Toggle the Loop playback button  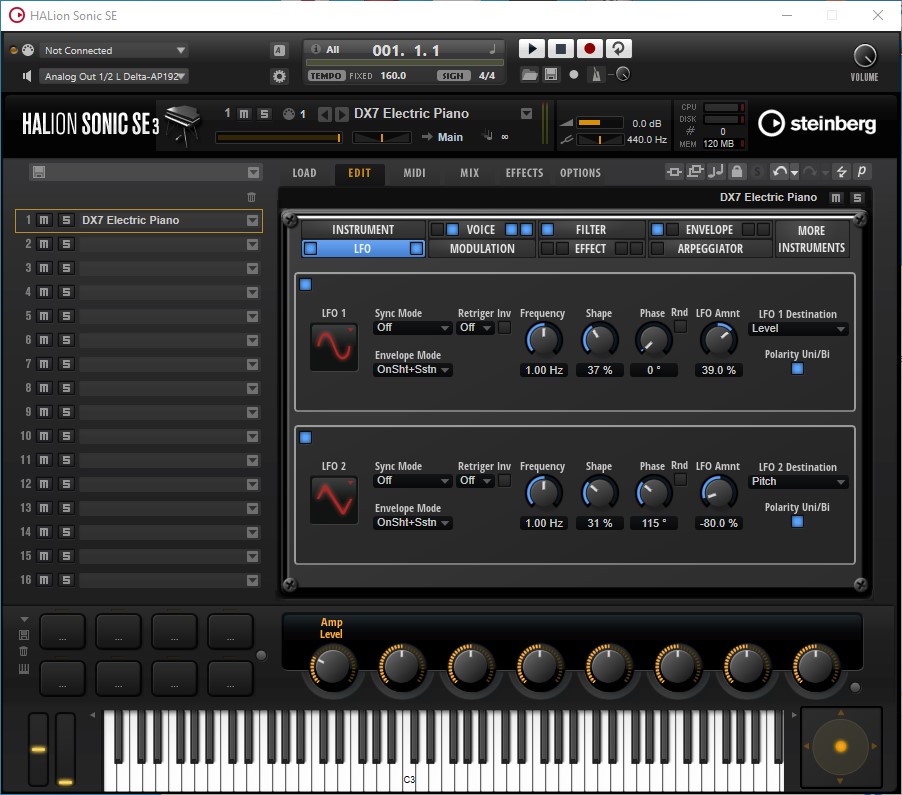[618, 49]
